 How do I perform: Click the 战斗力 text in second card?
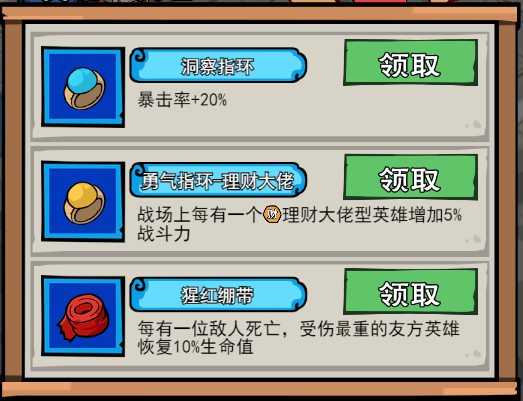164,234
